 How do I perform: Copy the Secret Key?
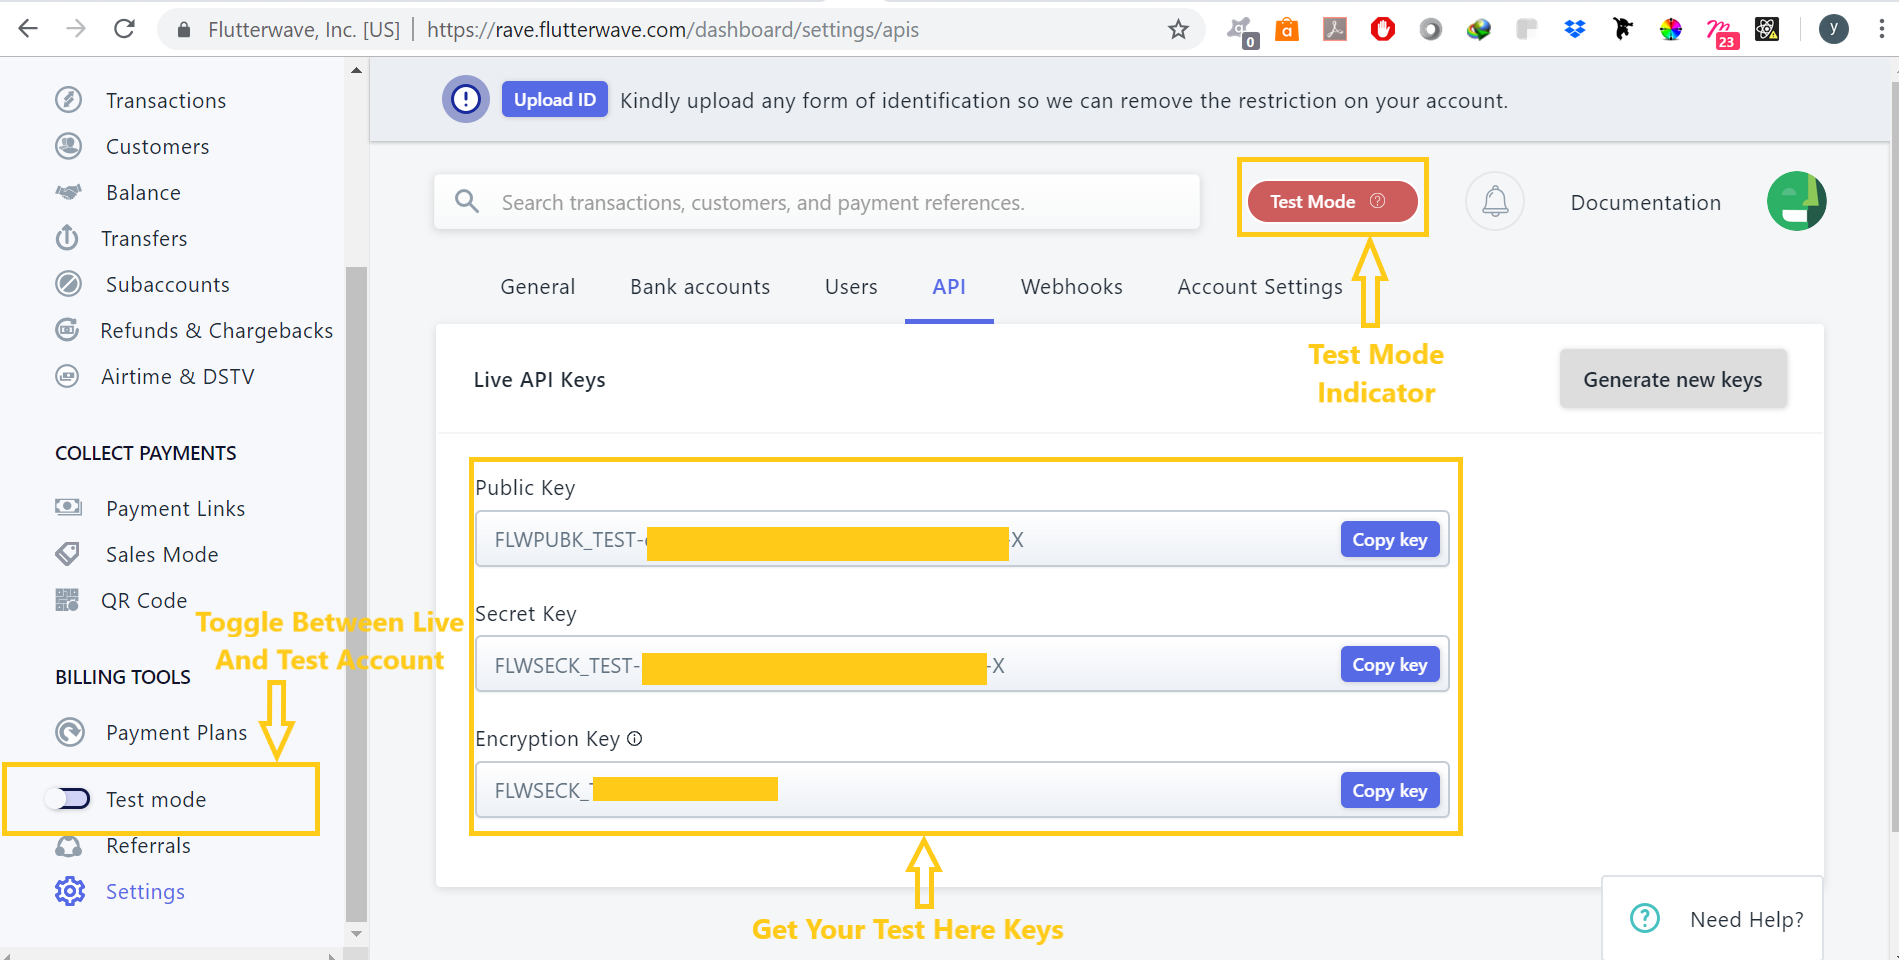tap(1390, 664)
